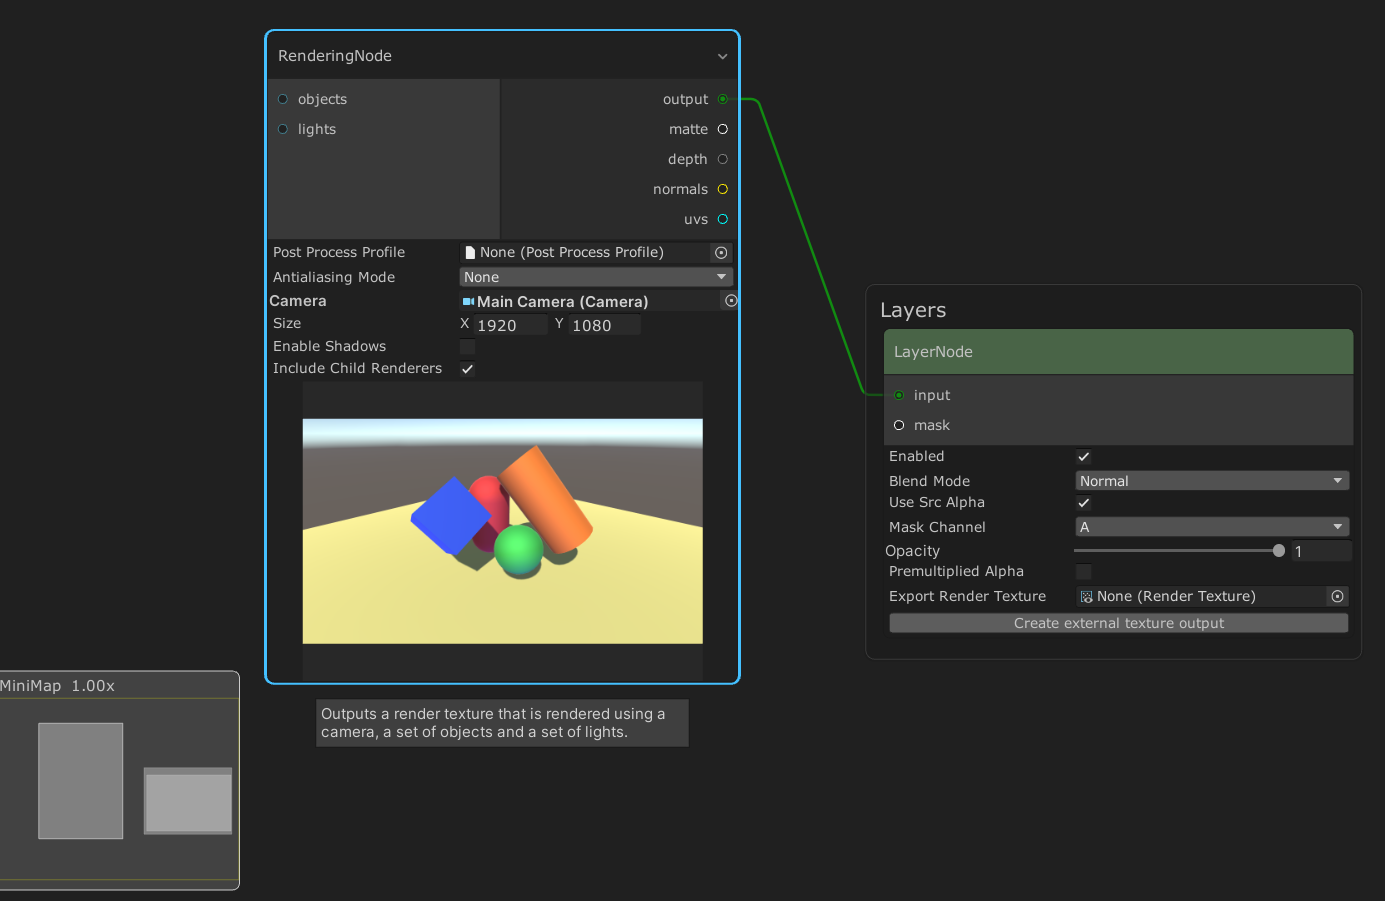Image resolution: width=1385 pixels, height=901 pixels.
Task: Toggle the Premultiplied Alpha checkbox
Action: pos(1083,572)
